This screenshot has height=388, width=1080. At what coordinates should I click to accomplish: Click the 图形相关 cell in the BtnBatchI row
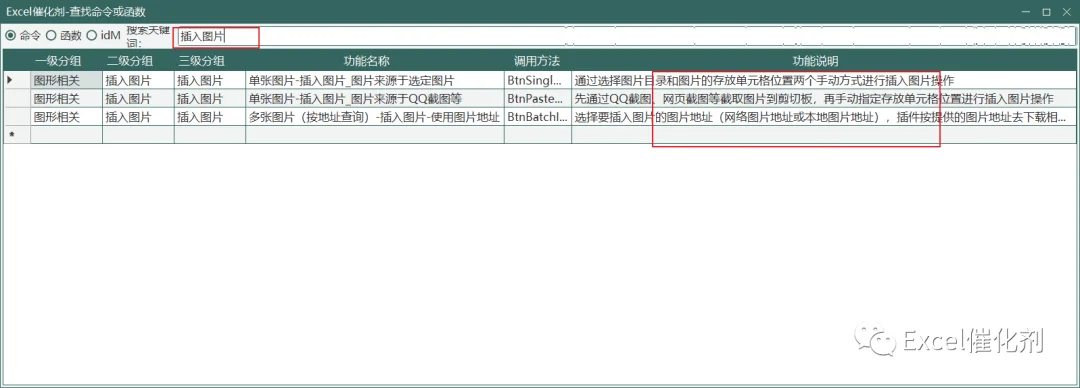tap(67, 116)
